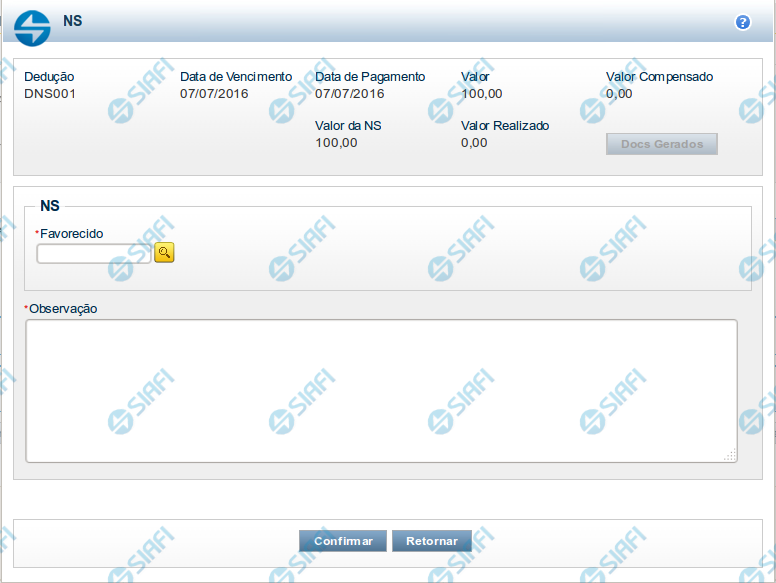Open the Favorecido search magnifier lookup
The image size is (776, 583).
(x=164, y=253)
